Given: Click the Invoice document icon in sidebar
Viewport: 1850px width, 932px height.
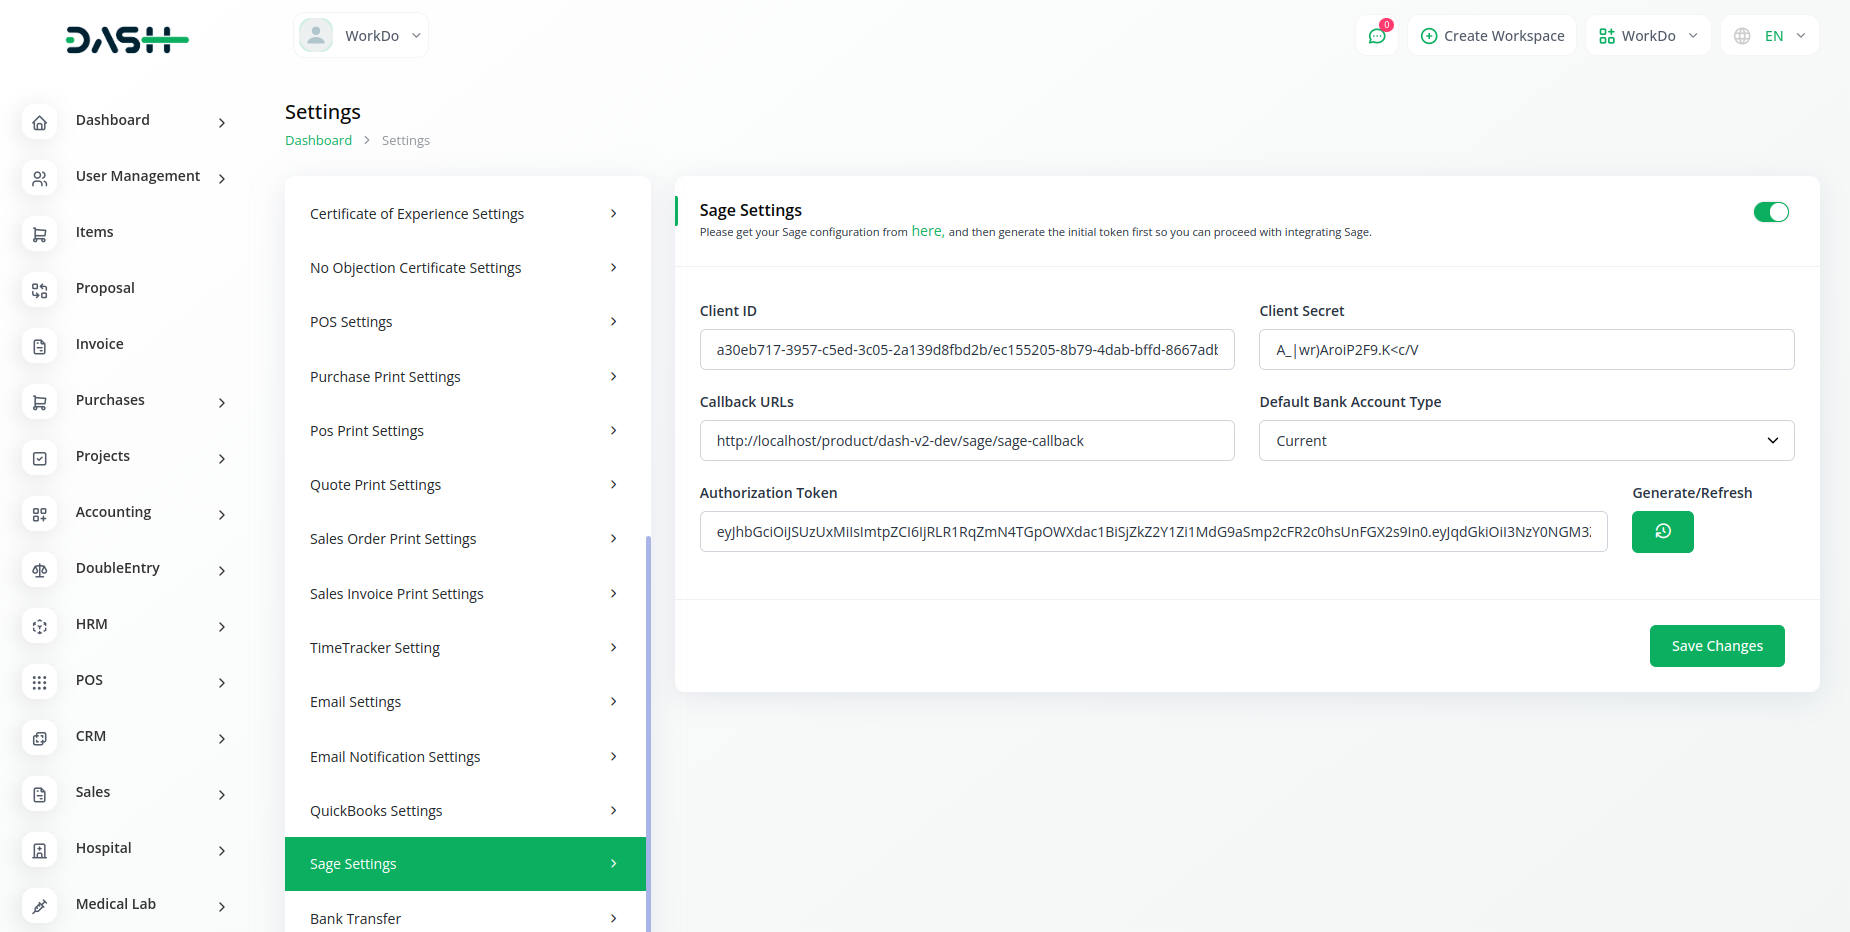Looking at the screenshot, I should (40, 346).
